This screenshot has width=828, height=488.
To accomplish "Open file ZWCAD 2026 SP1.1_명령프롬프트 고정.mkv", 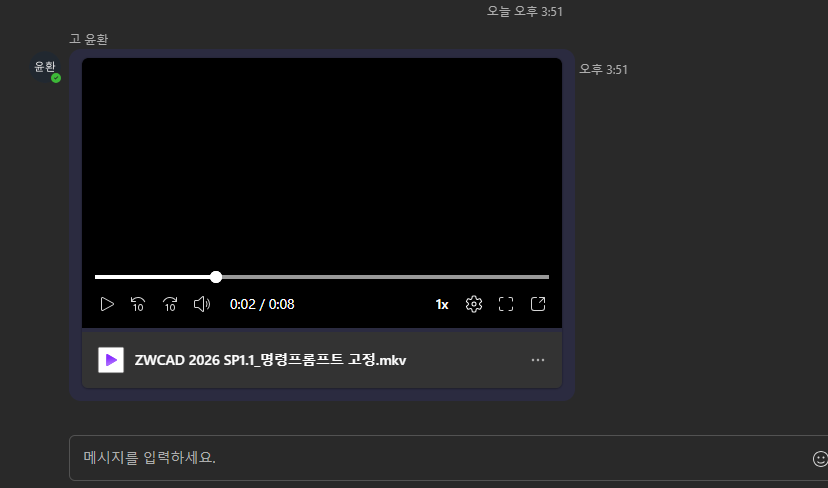I will 270,360.
